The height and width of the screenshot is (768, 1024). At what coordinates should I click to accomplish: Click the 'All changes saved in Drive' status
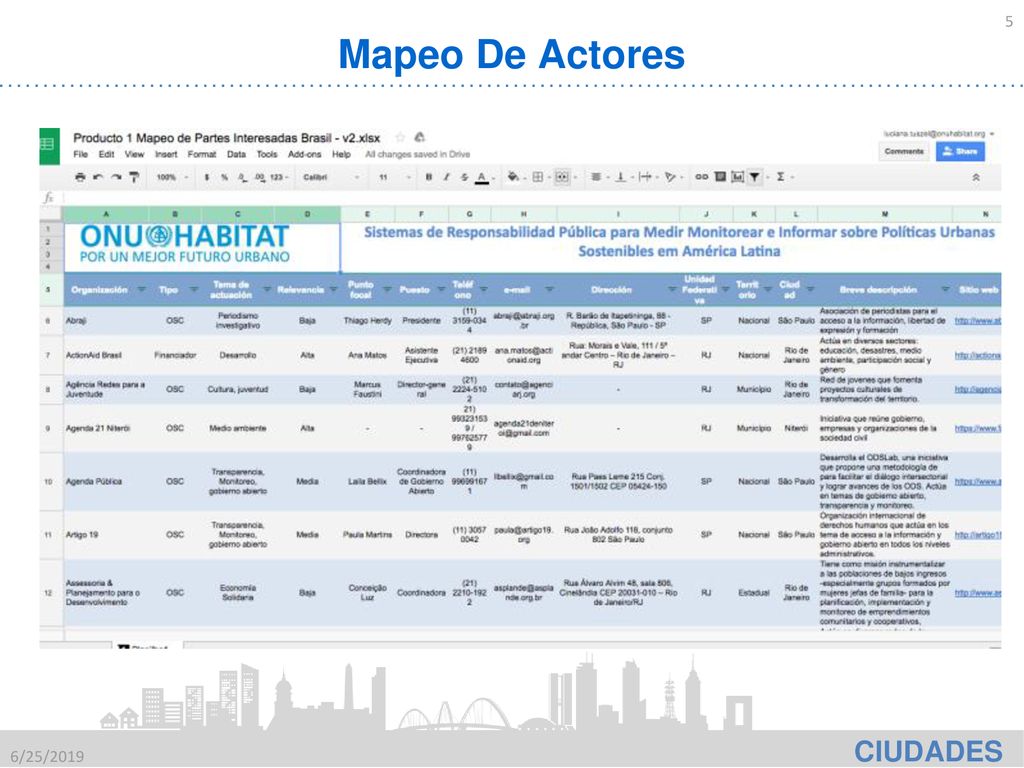tap(417, 155)
